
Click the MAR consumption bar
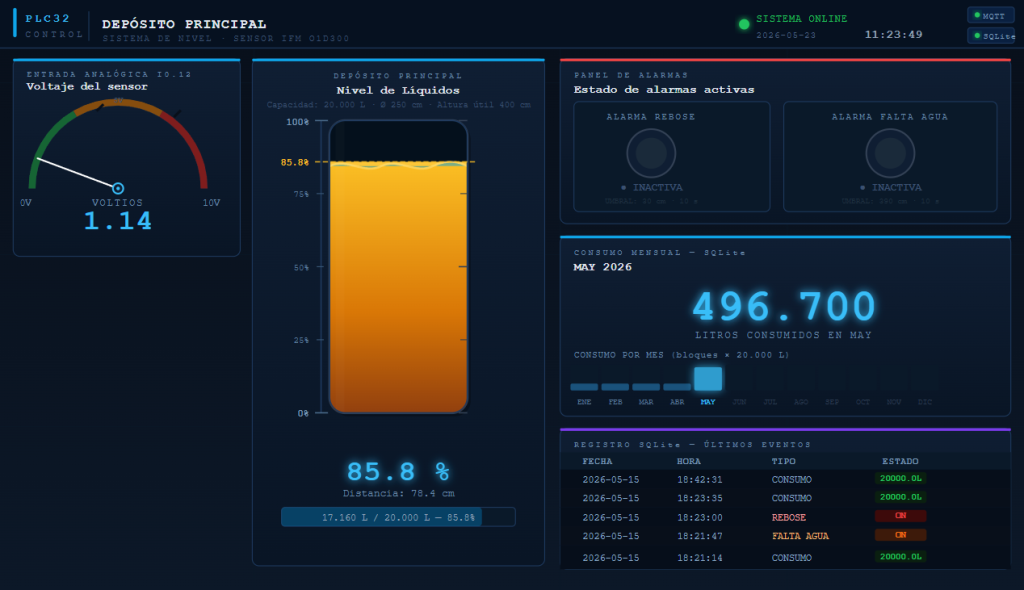[x=646, y=387]
